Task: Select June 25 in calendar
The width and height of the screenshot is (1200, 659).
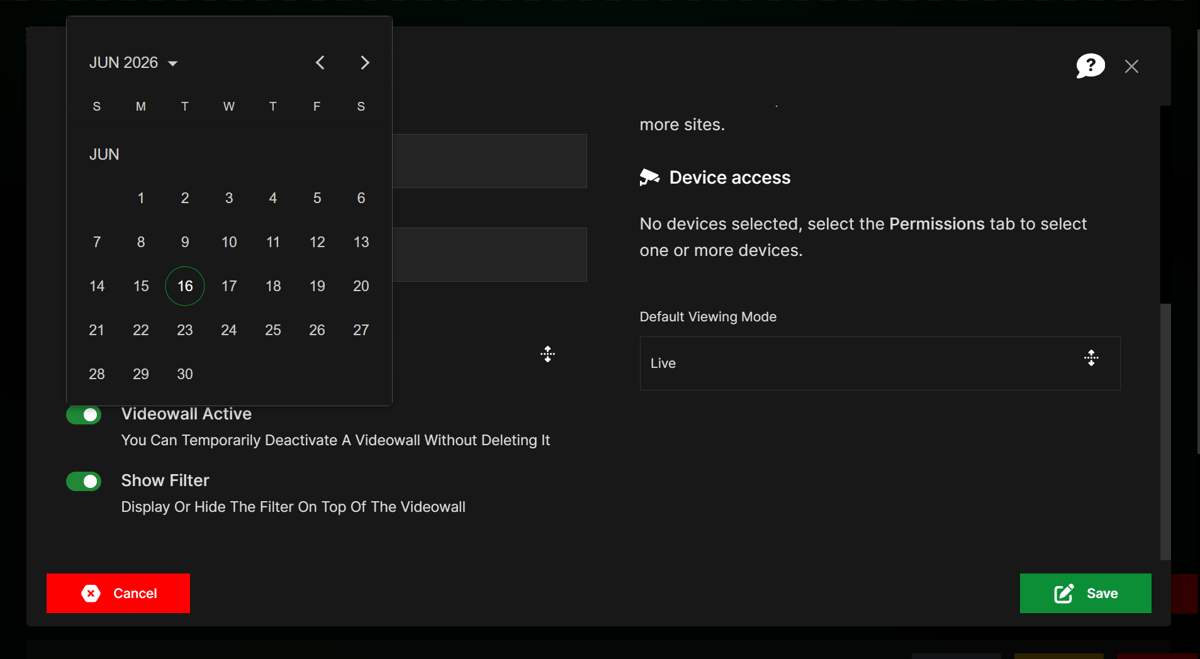Action: click(x=273, y=330)
